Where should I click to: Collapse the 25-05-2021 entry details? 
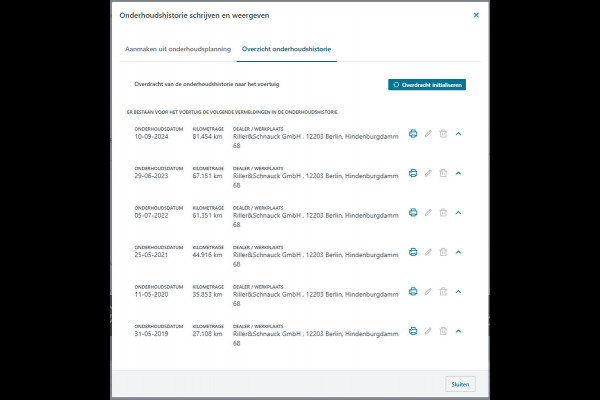coord(458,252)
